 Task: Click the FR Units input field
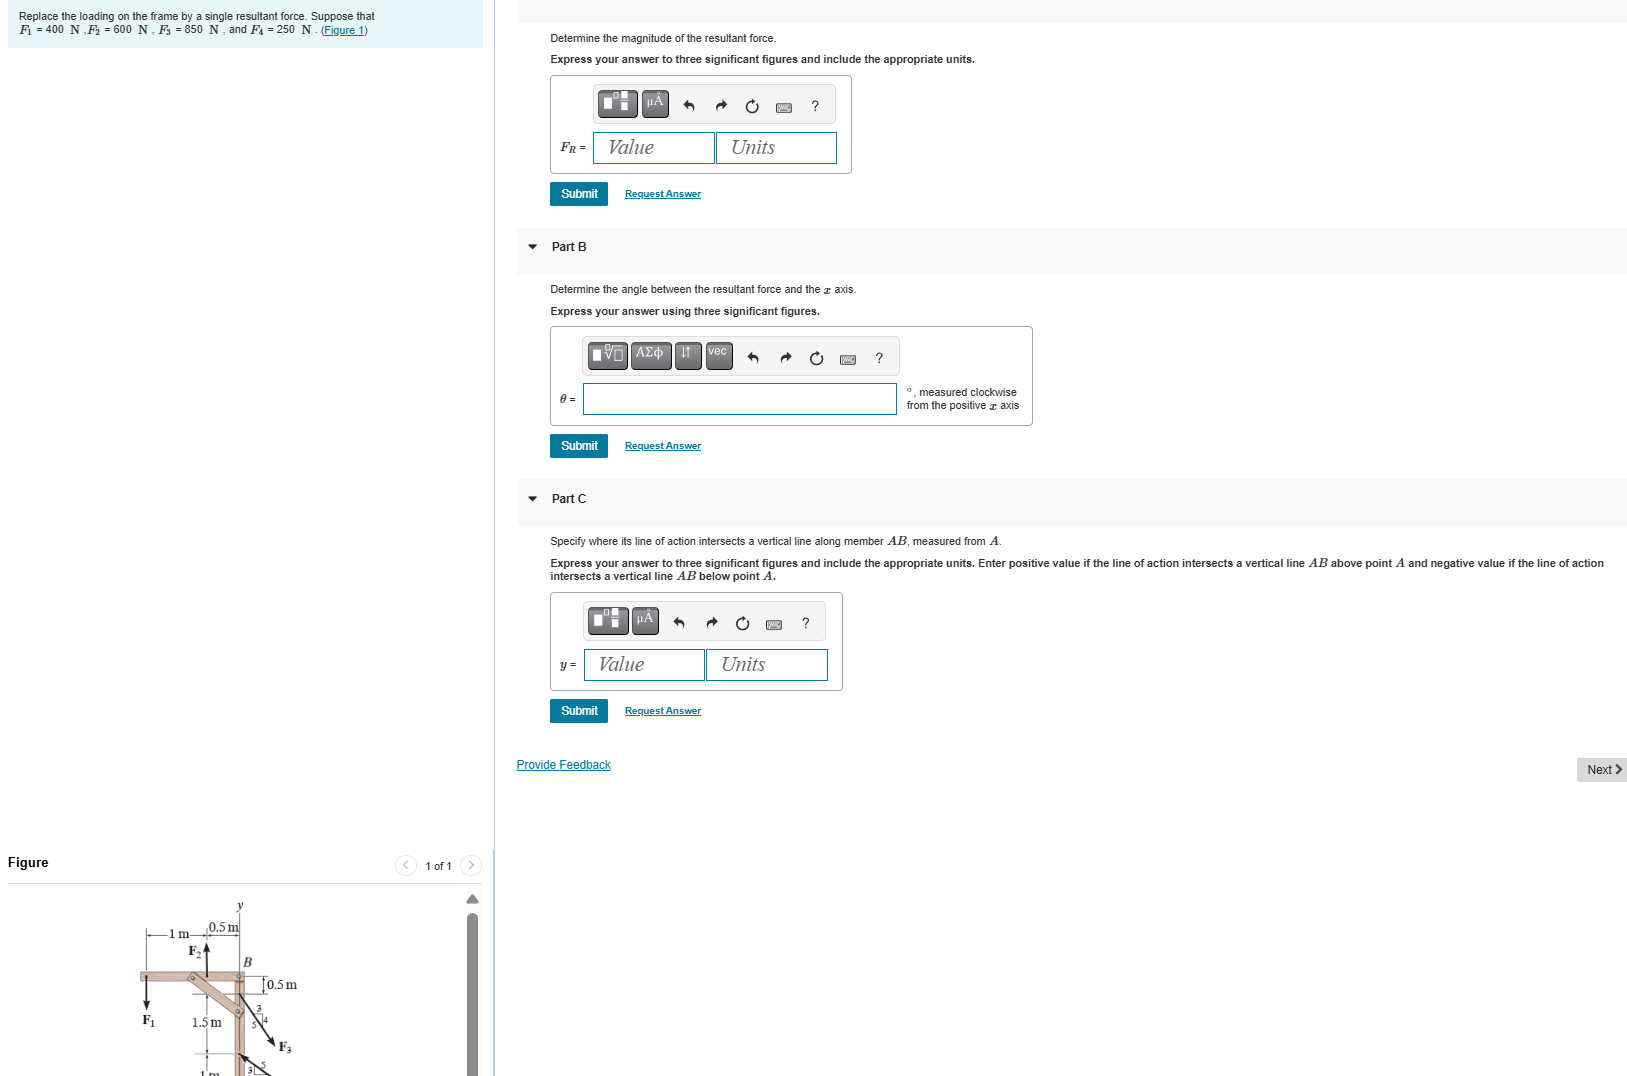pos(776,148)
